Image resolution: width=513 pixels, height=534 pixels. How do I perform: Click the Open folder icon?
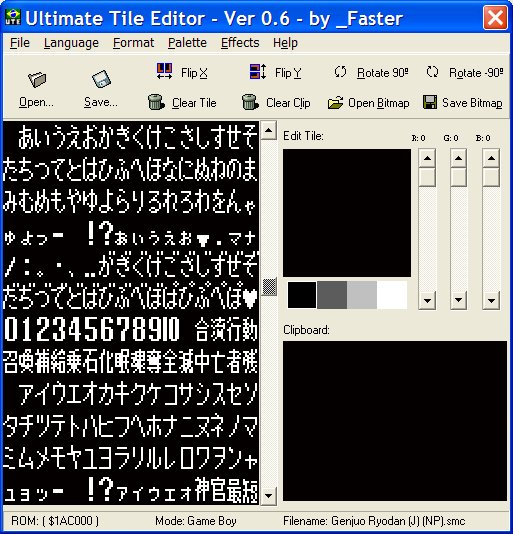(x=37, y=79)
